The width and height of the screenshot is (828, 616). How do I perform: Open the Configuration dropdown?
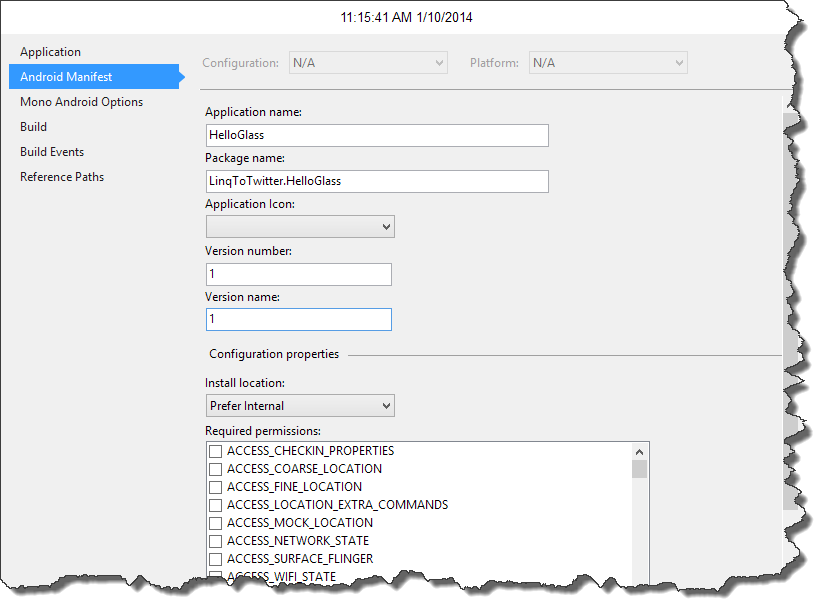[368, 63]
